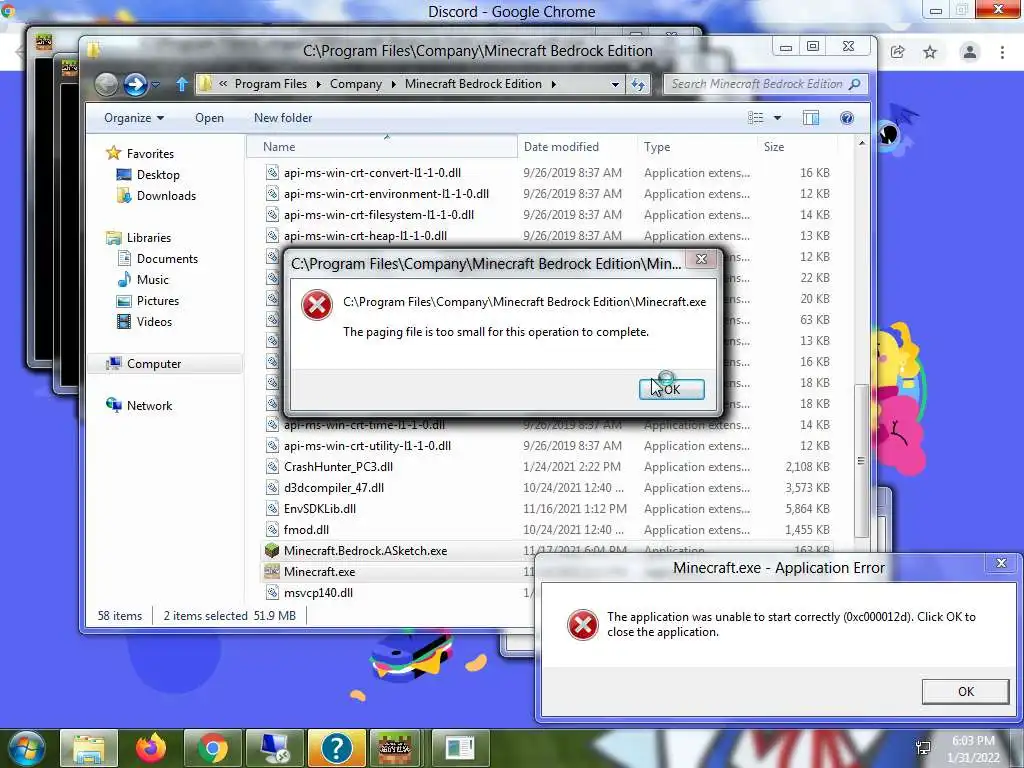This screenshot has height=768, width=1024.
Task: Select Program Files in the address breadcrumb
Action: tap(270, 84)
